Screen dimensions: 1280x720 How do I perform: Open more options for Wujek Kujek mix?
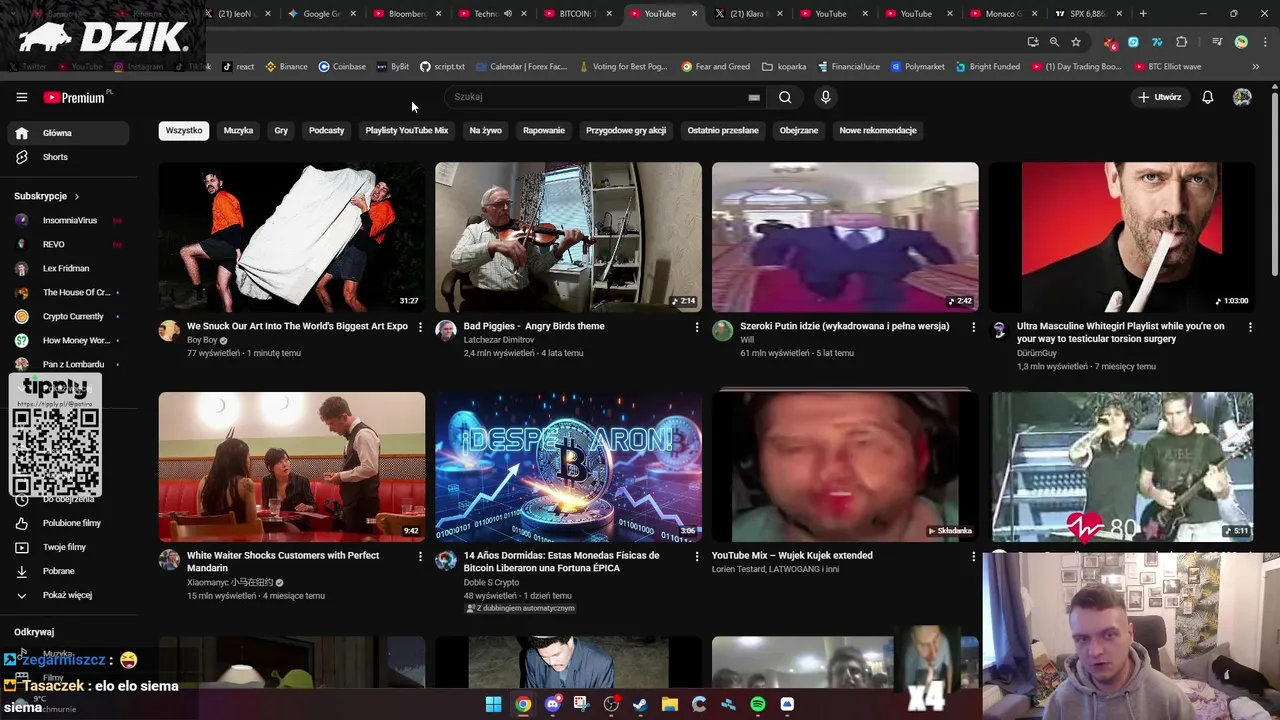click(x=974, y=556)
